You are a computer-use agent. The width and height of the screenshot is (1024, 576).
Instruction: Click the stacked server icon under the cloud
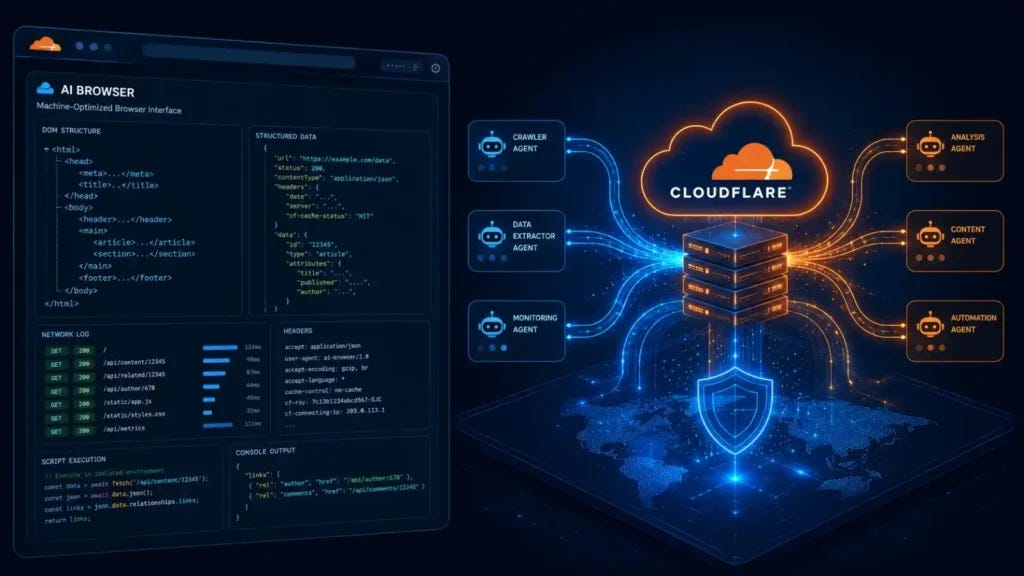coord(735,274)
